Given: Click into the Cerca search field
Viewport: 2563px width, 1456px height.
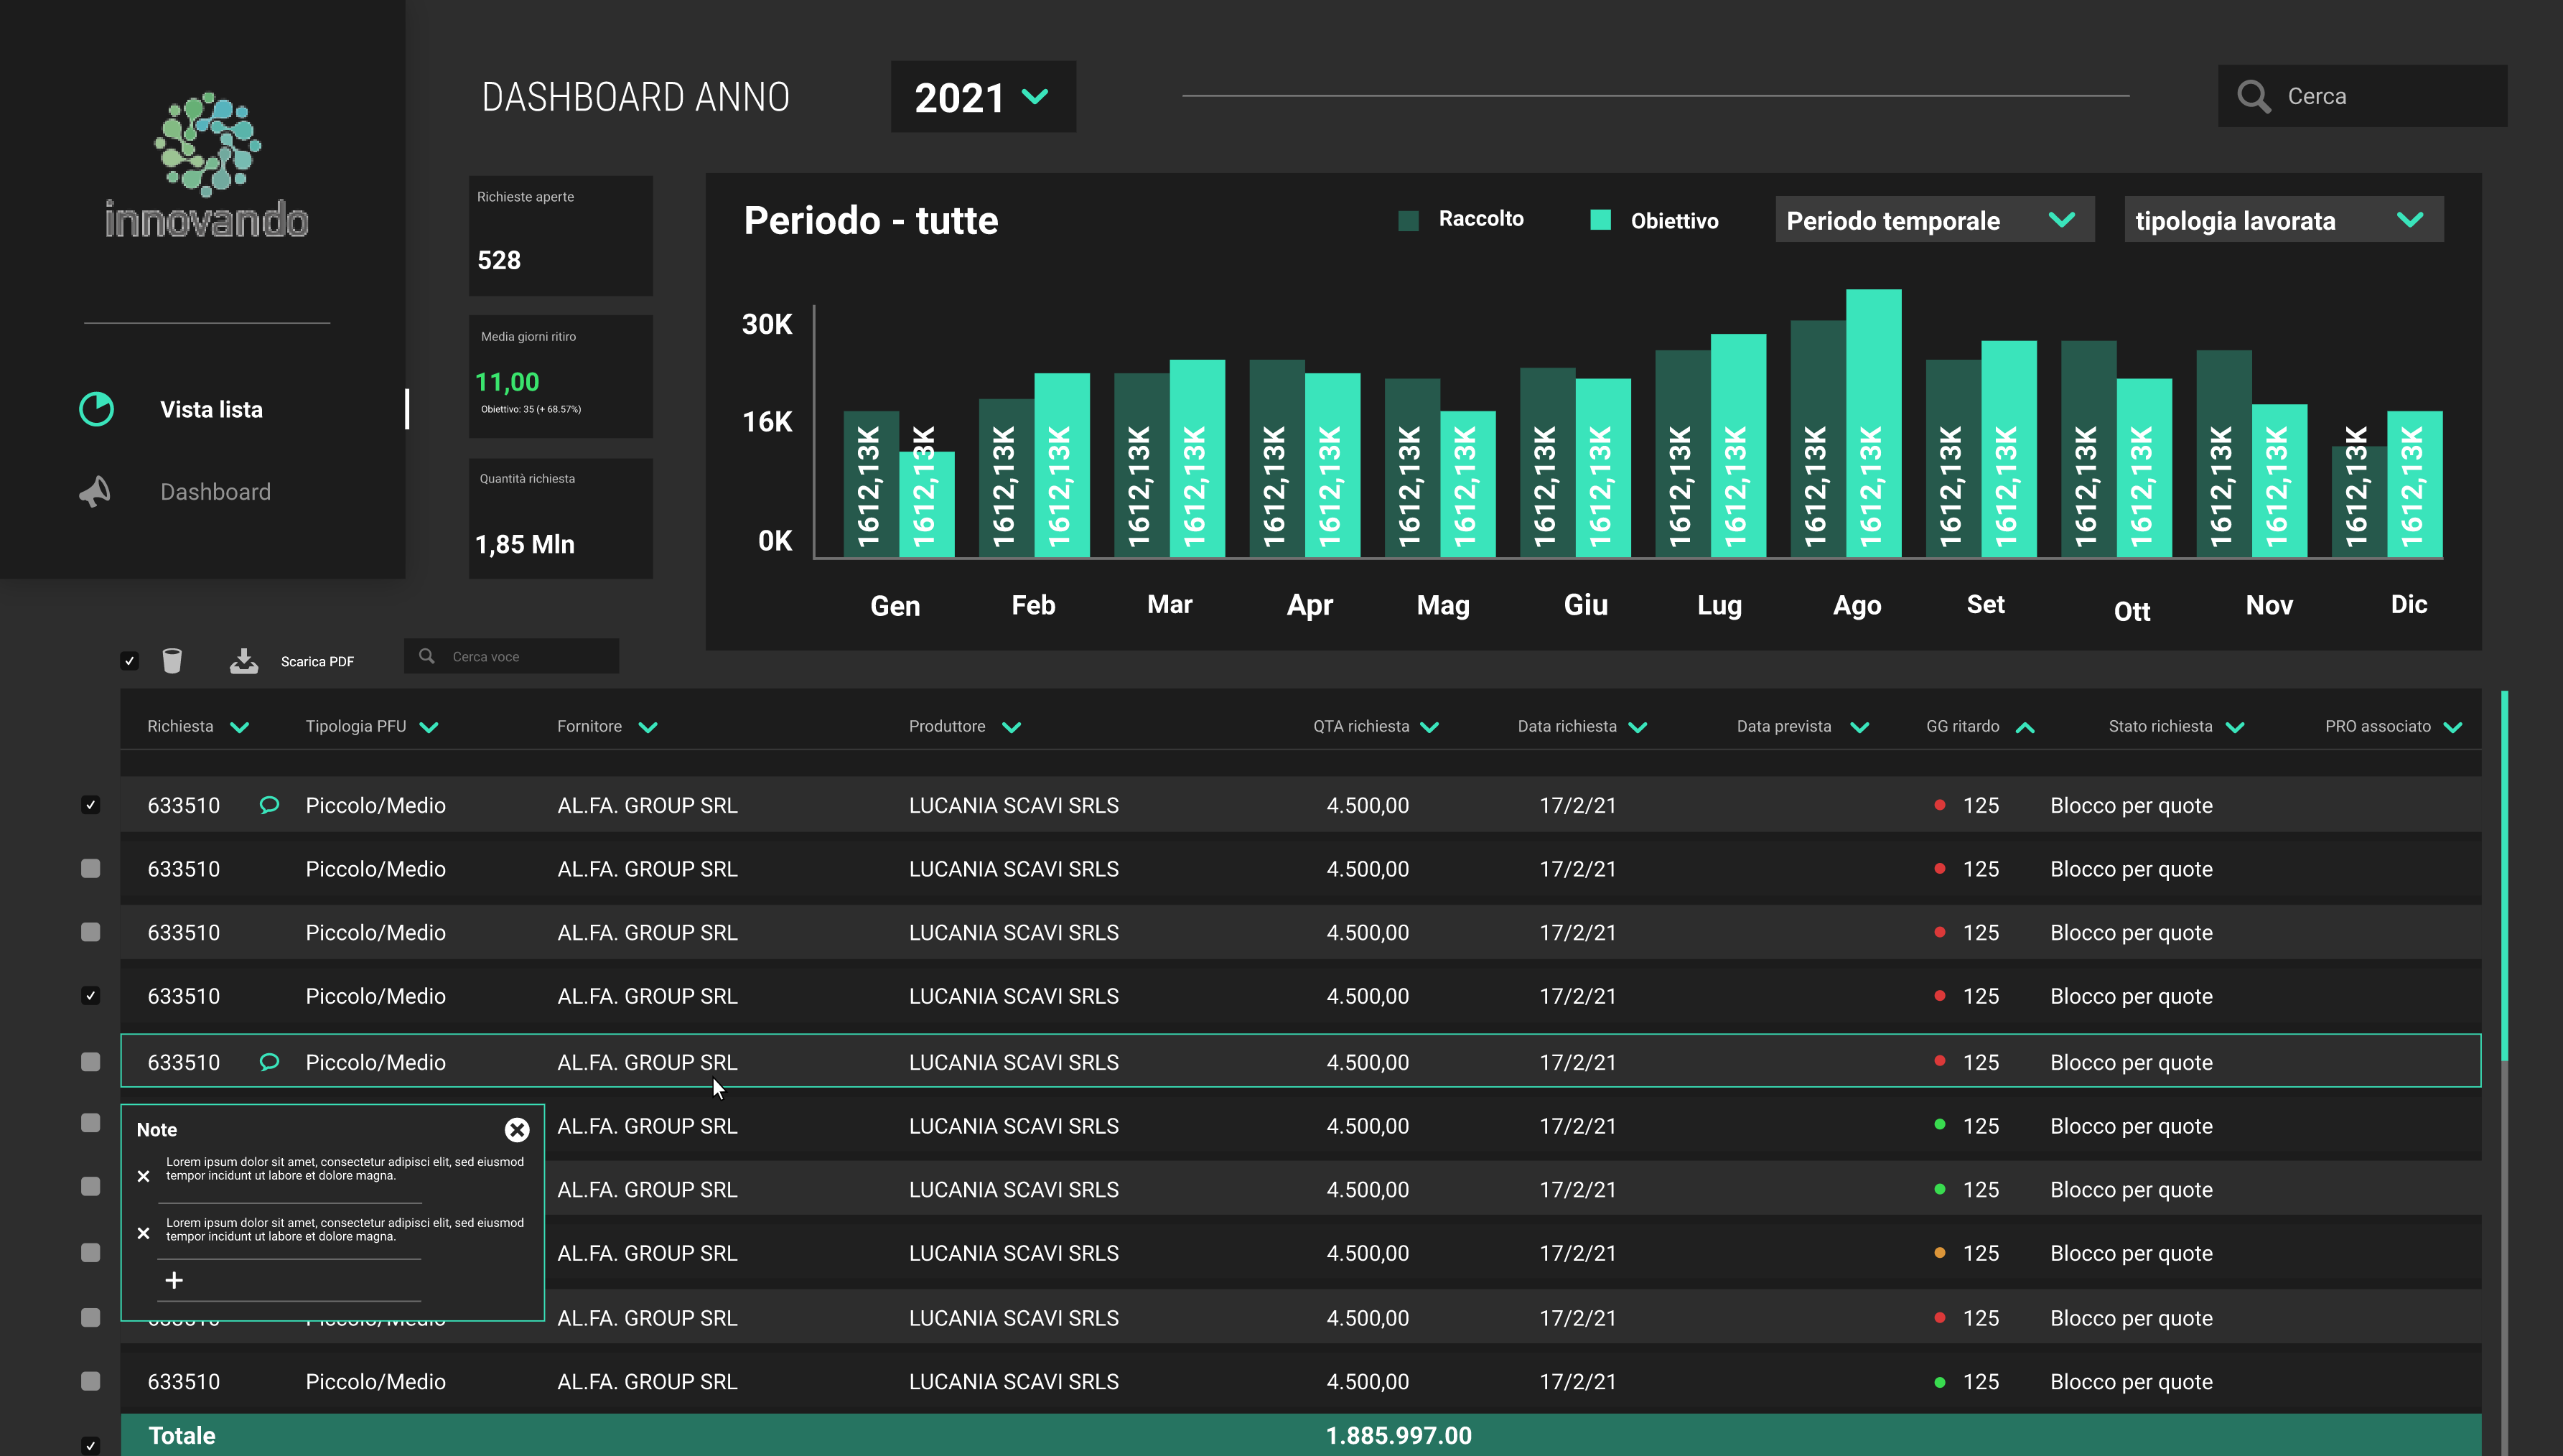Looking at the screenshot, I should [x=2362, y=96].
